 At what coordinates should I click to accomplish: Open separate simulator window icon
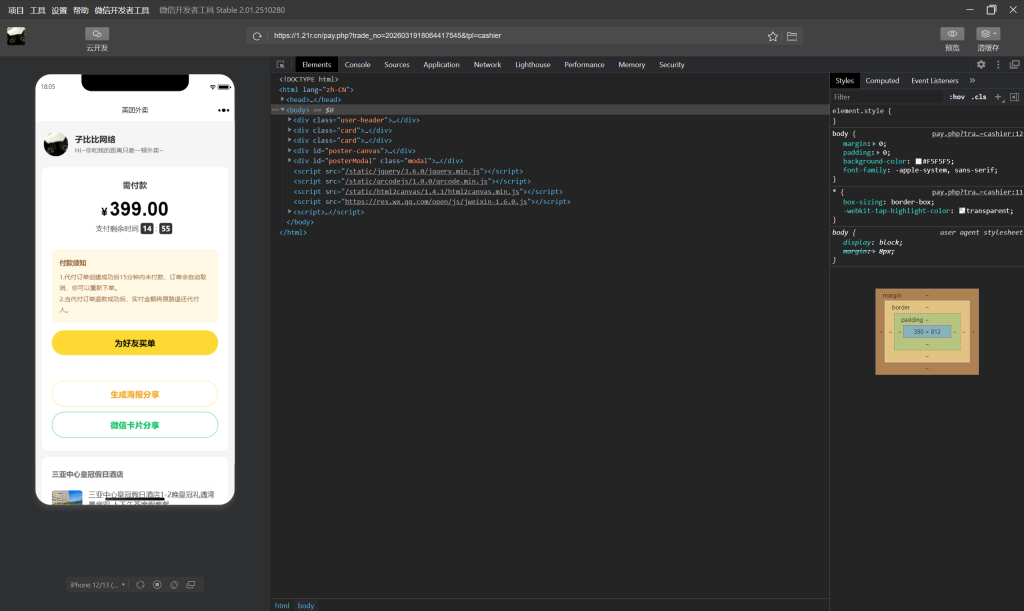point(191,585)
